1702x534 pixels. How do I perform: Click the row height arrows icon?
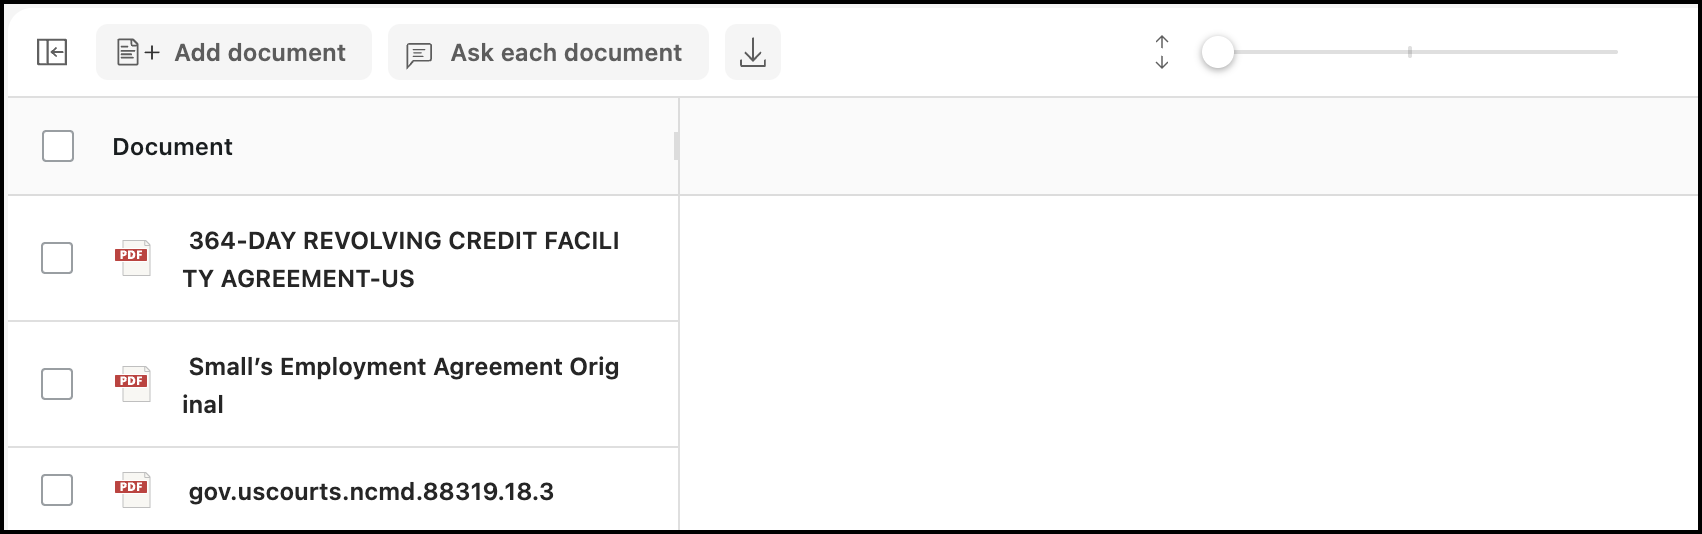1162,52
